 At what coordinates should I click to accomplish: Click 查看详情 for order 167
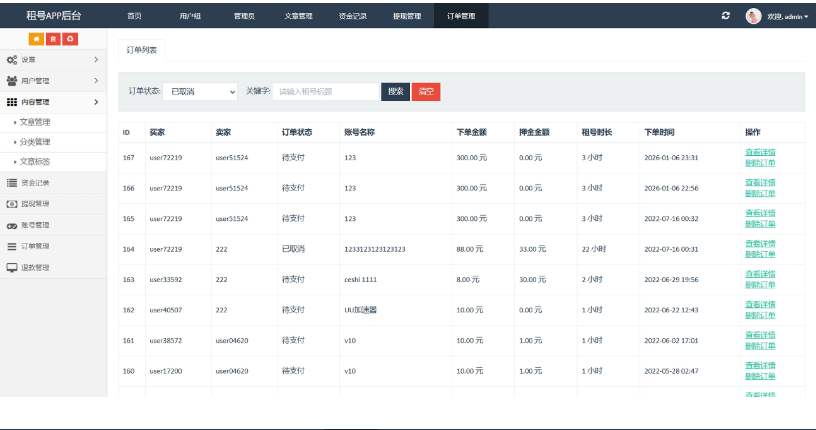tap(760, 152)
